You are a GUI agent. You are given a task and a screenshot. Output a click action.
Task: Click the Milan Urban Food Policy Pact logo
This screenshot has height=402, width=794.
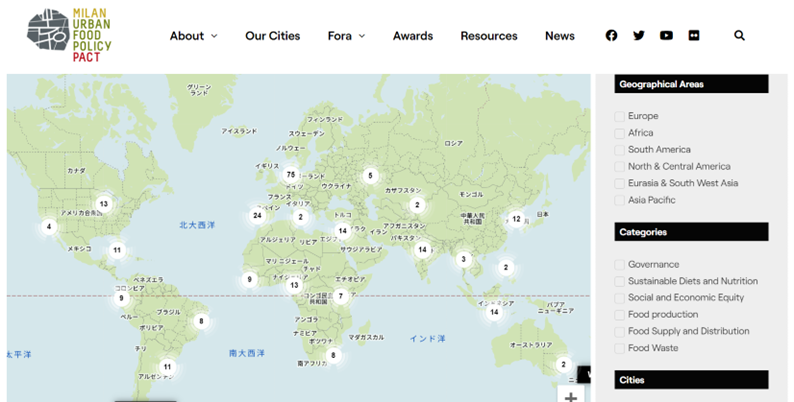[x=69, y=36]
